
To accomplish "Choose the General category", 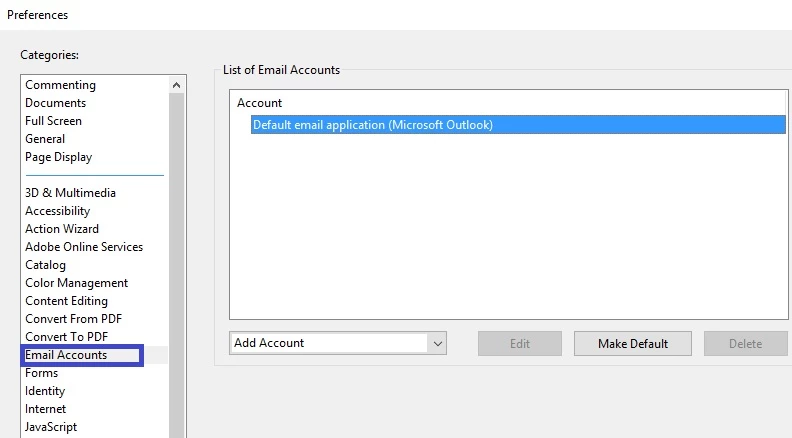I will pyautogui.click(x=45, y=139).
